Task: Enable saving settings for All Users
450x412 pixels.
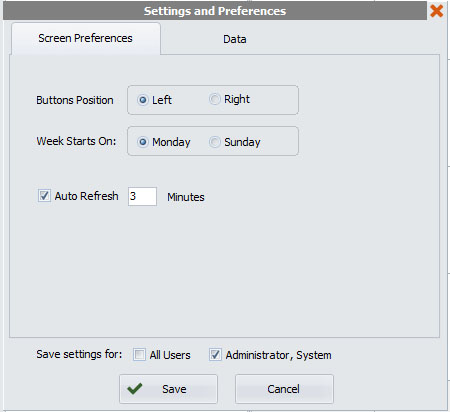Action: click(x=139, y=354)
